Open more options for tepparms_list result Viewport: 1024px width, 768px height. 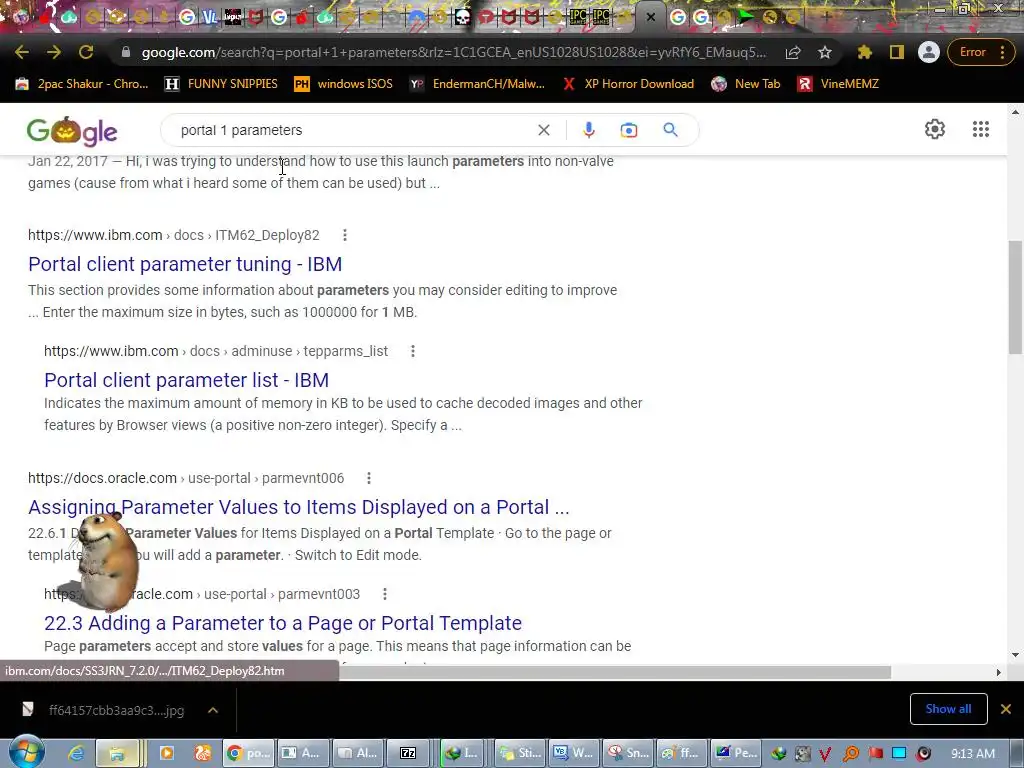pos(413,351)
